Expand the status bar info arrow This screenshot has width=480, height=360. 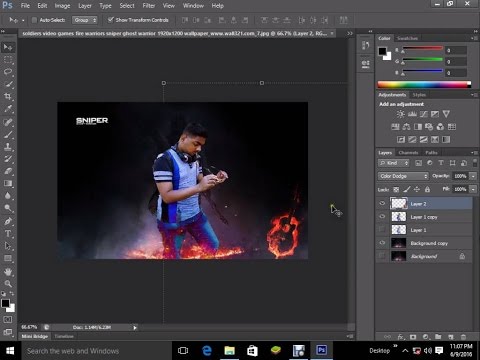pos(135,328)
